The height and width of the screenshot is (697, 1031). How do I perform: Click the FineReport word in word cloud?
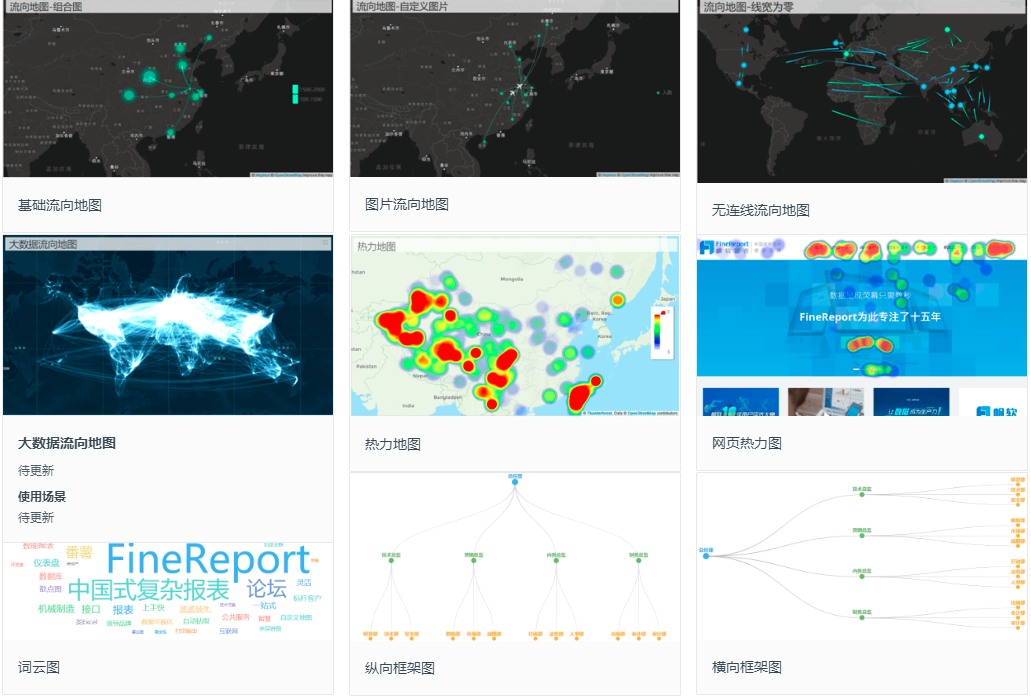coord(208,559)
